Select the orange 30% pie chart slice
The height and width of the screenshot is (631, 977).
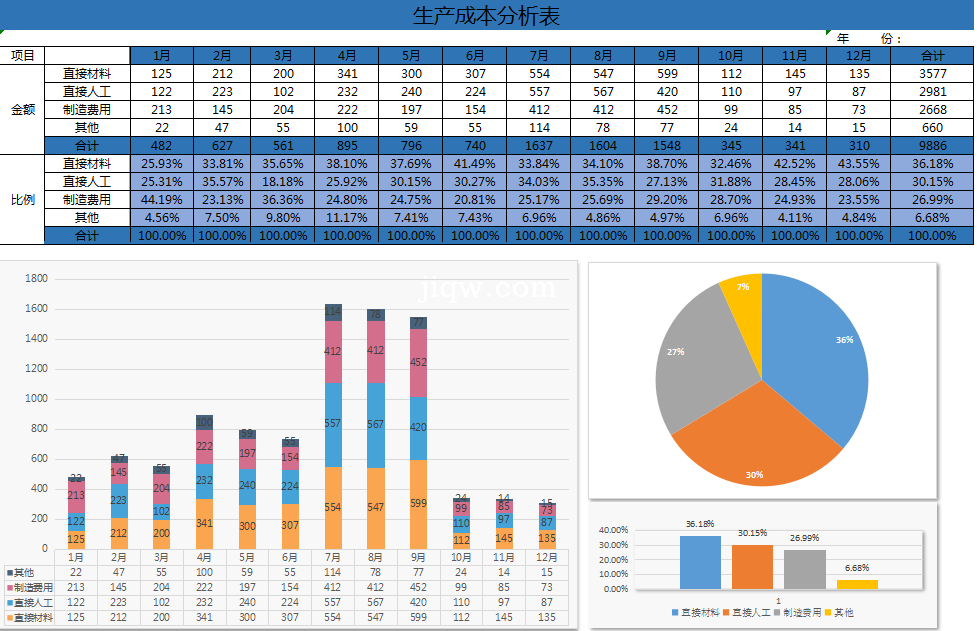click(755, 440)
